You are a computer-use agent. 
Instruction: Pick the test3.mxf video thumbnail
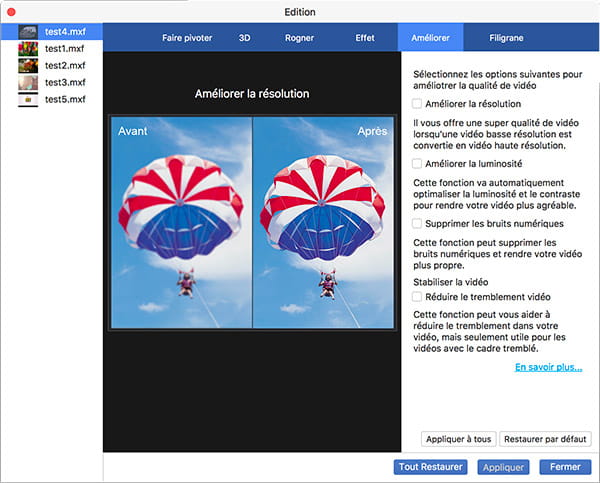[29, 83]
